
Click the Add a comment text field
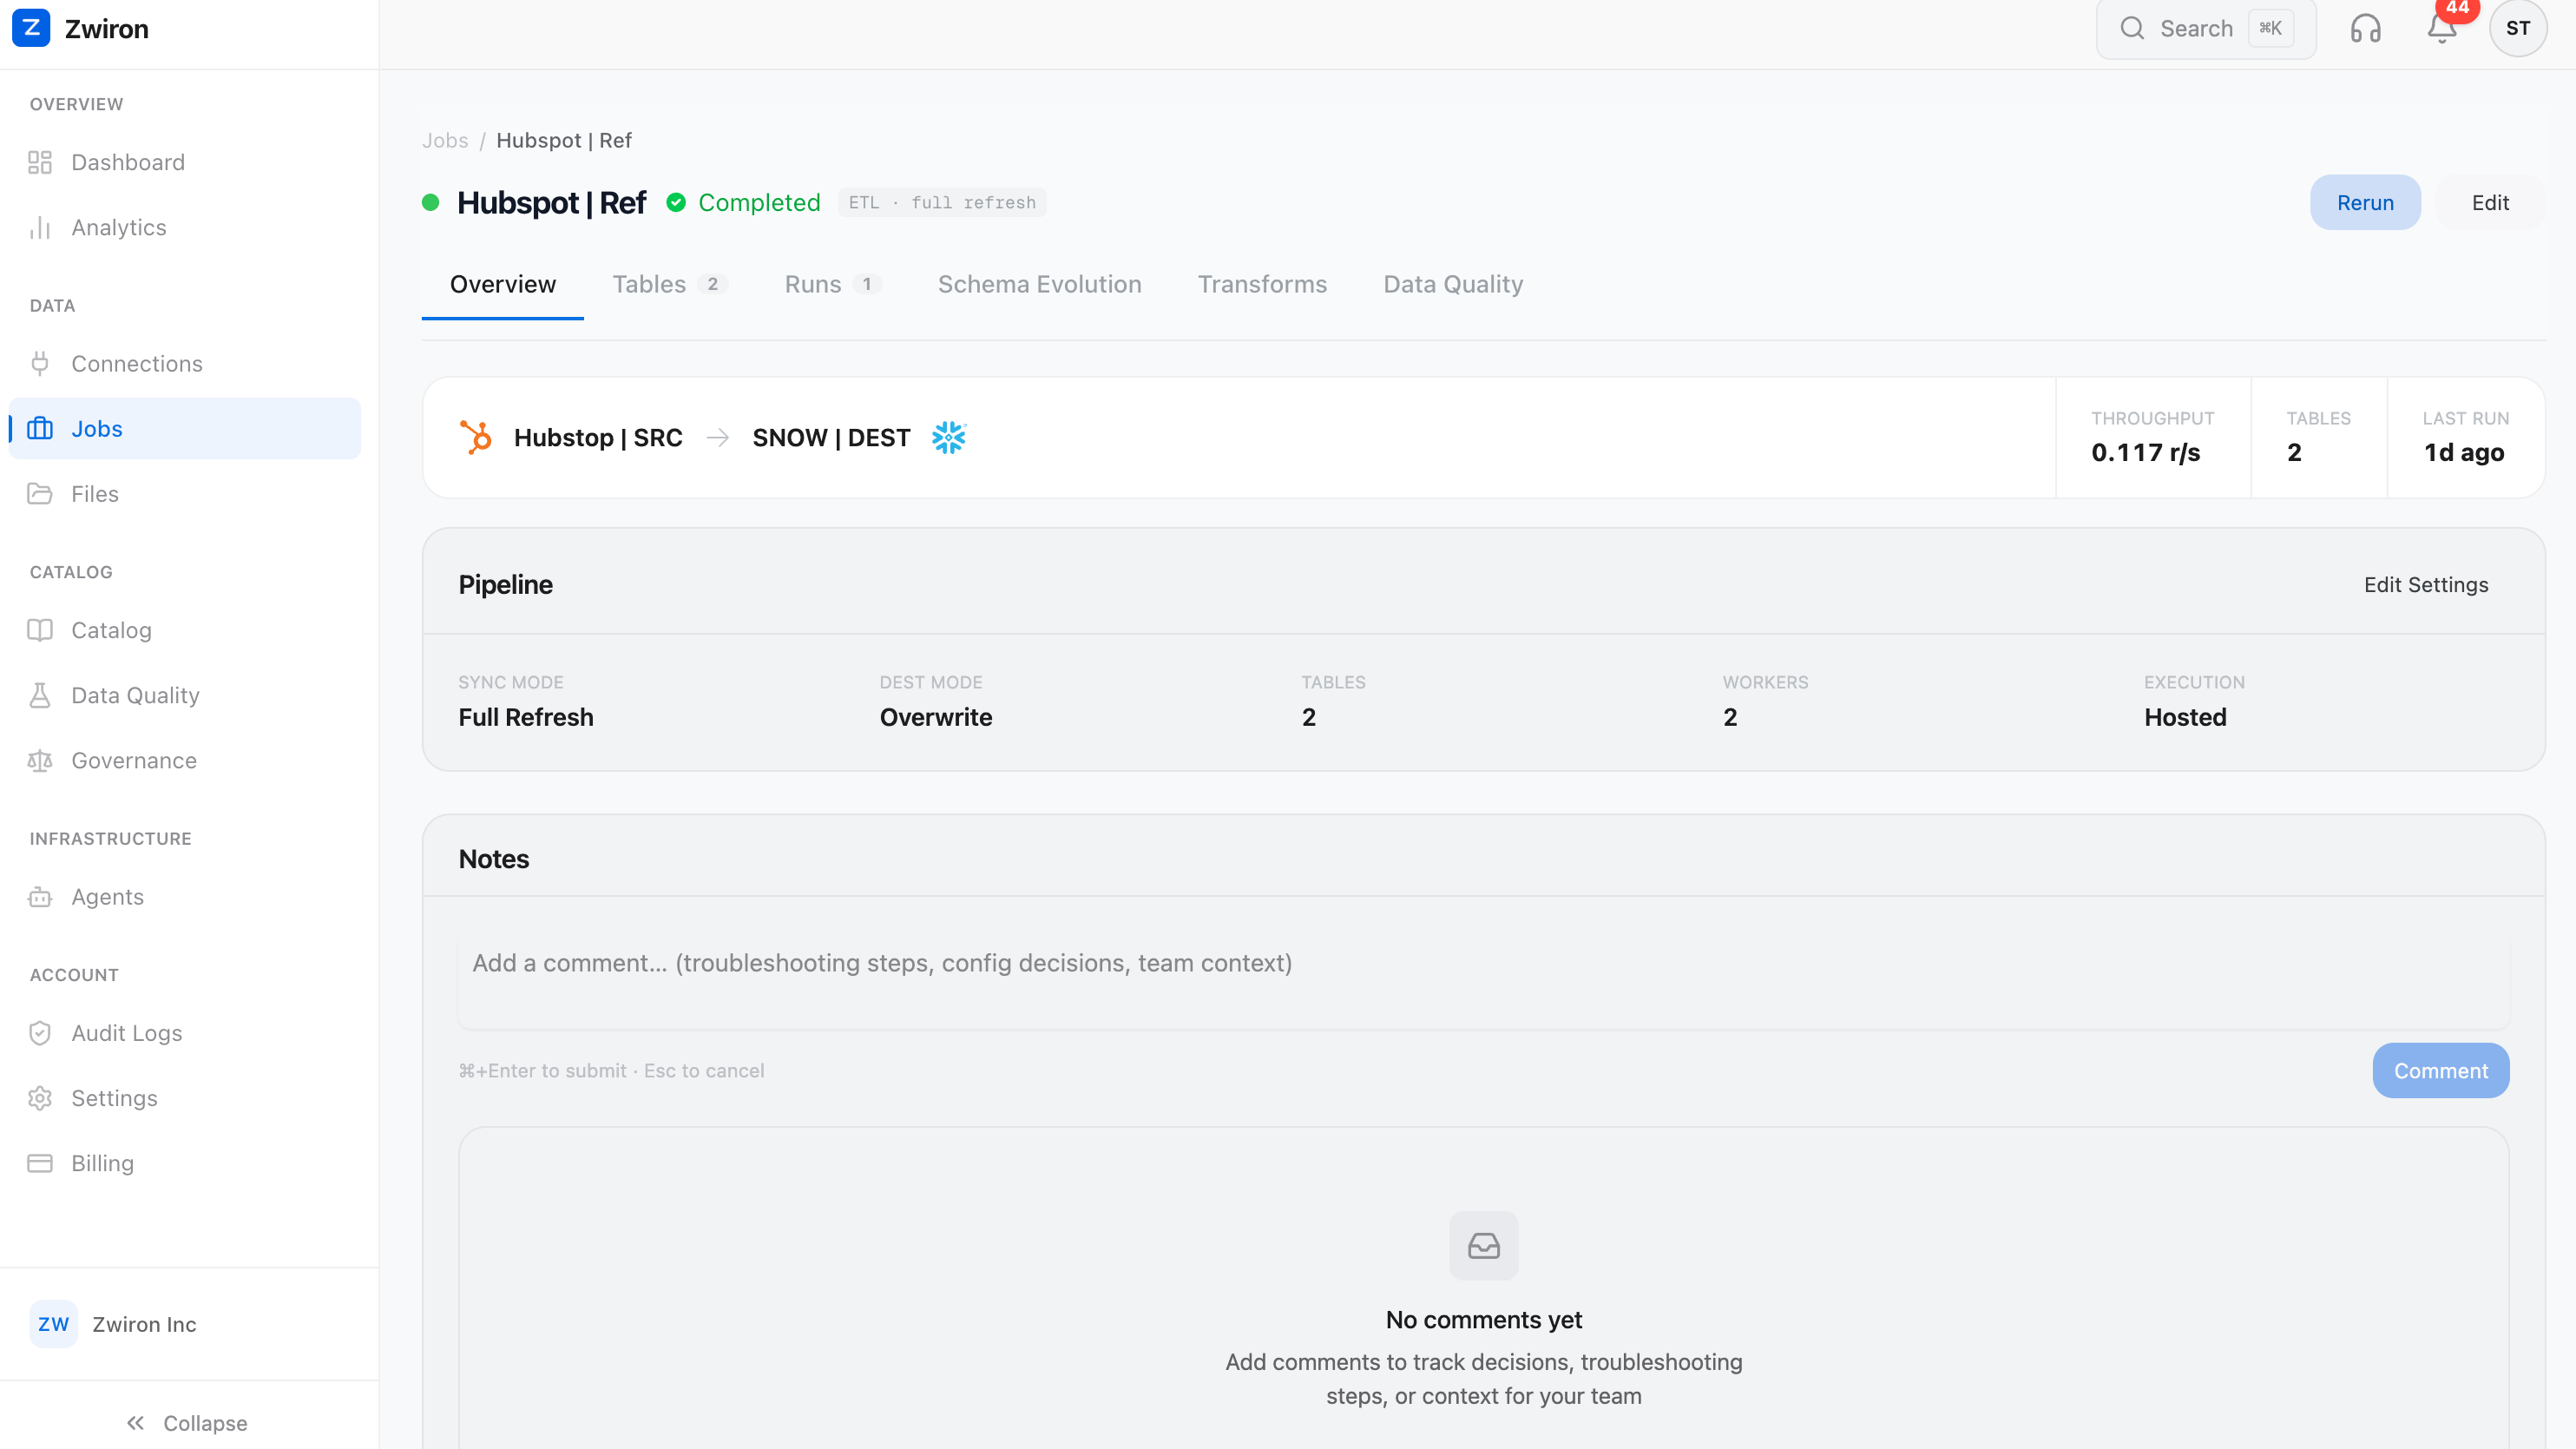point(1484,981)
